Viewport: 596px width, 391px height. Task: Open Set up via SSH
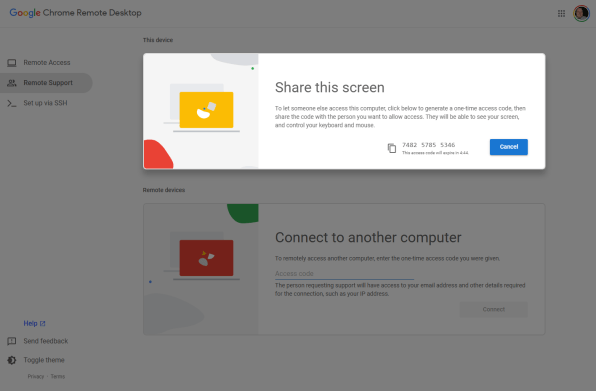click(x=46, y=103)
